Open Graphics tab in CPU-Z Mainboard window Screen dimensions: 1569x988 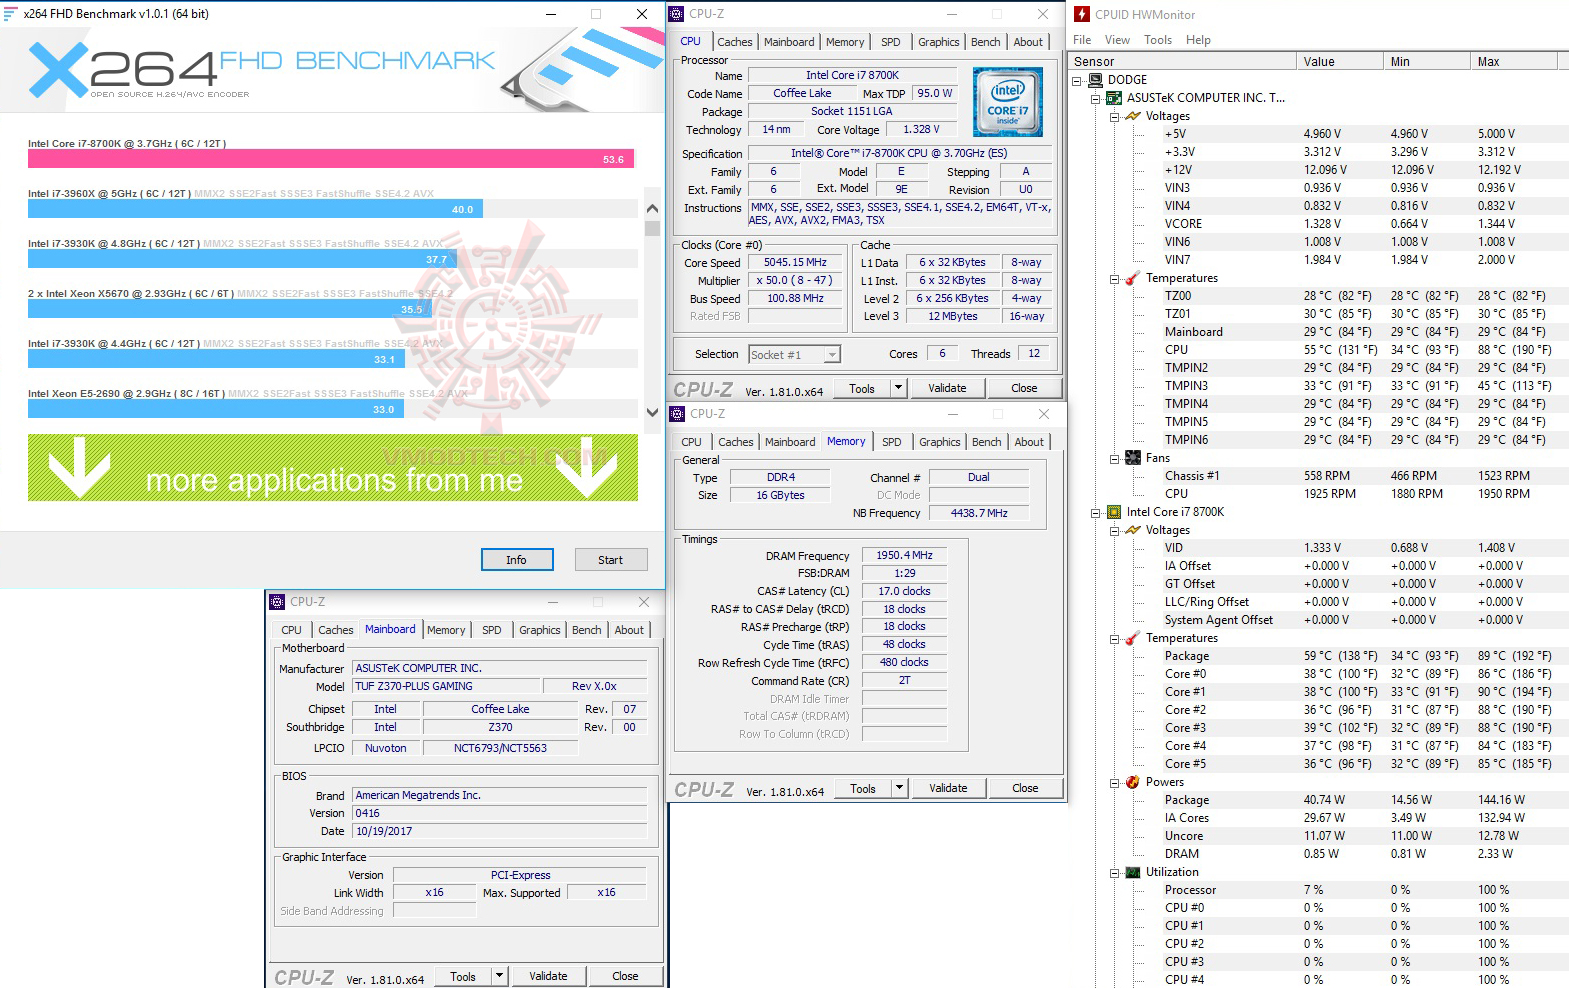click(539, 630)
